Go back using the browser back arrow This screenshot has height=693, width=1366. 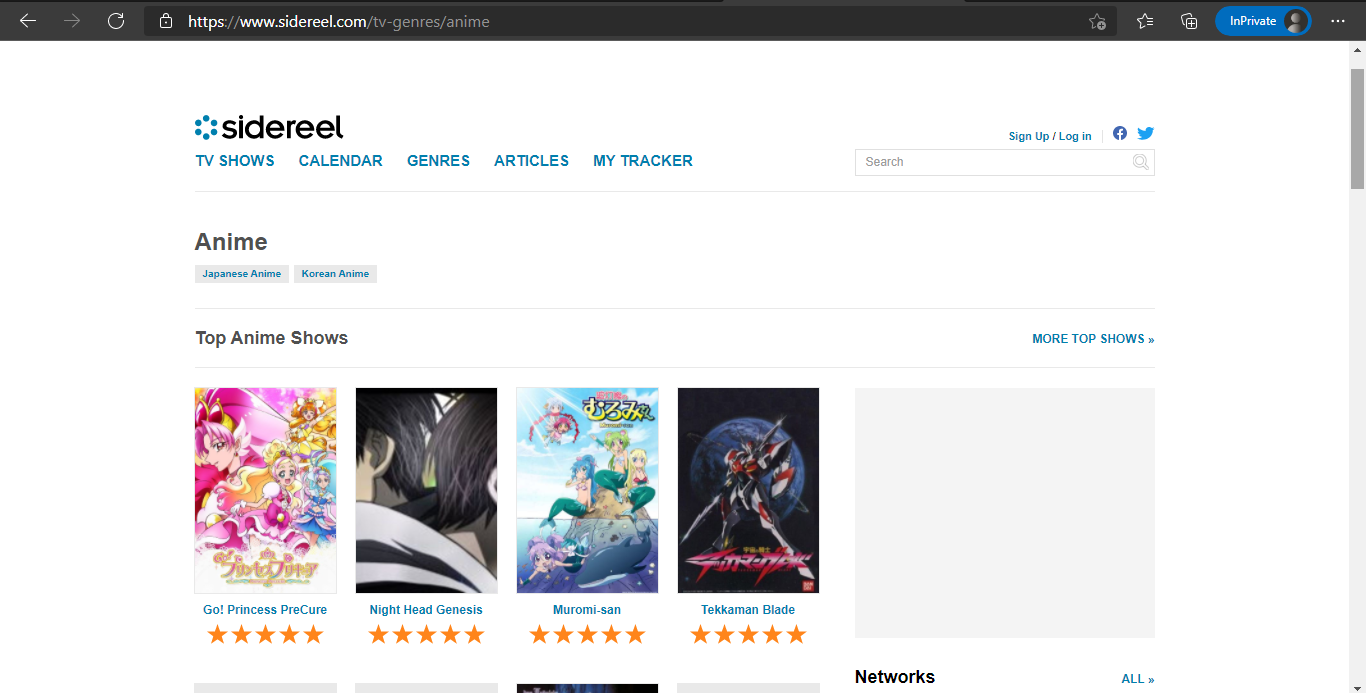28,21
